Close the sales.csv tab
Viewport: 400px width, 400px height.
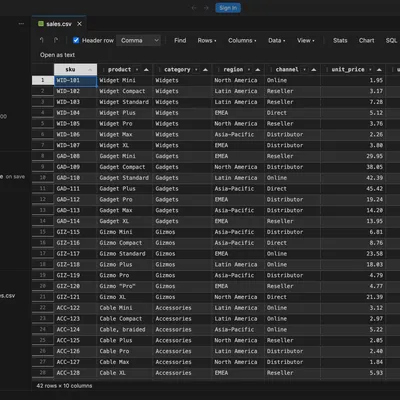[79, 24]
